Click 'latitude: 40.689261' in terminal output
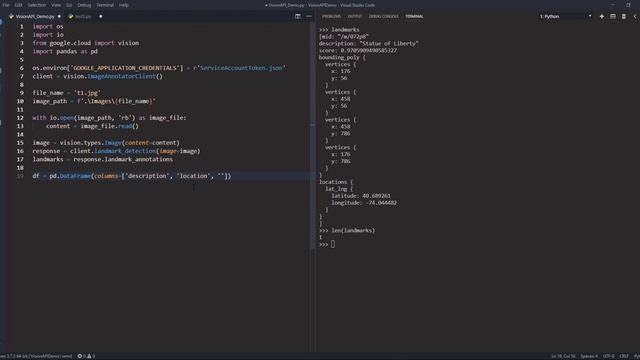640x360 pixels. [361, 196]
